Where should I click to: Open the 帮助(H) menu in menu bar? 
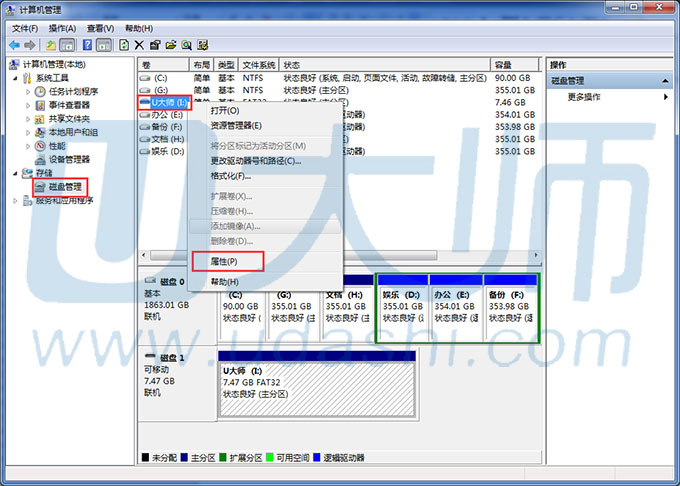[x=139, y=29]
